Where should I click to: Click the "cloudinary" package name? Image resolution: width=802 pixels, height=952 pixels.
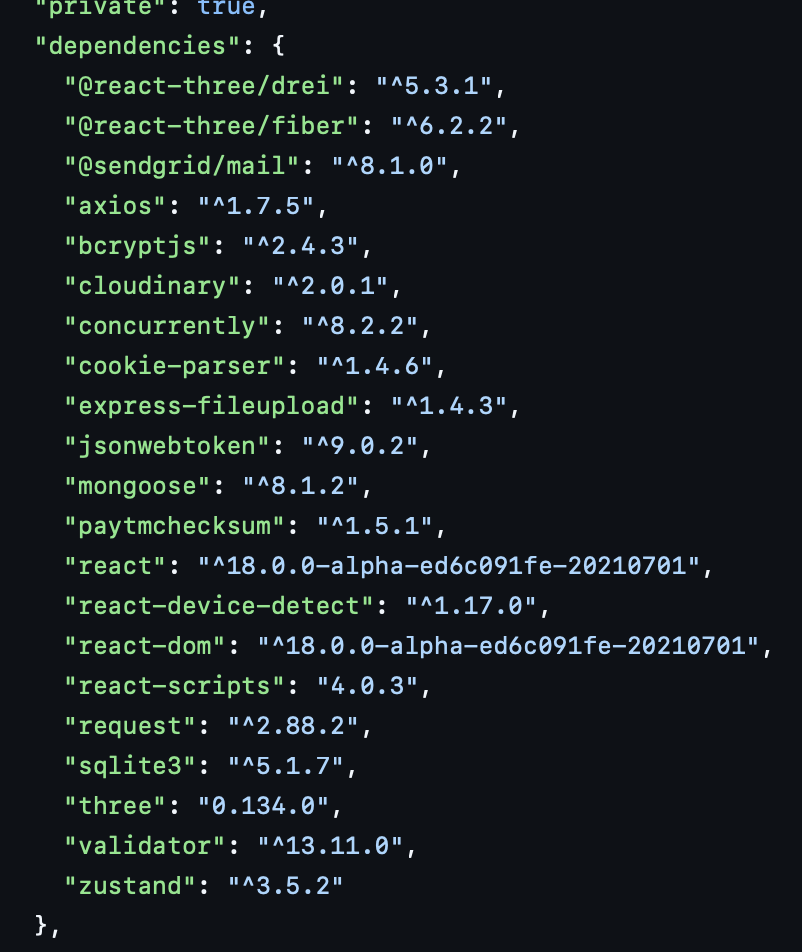[152, 286]
